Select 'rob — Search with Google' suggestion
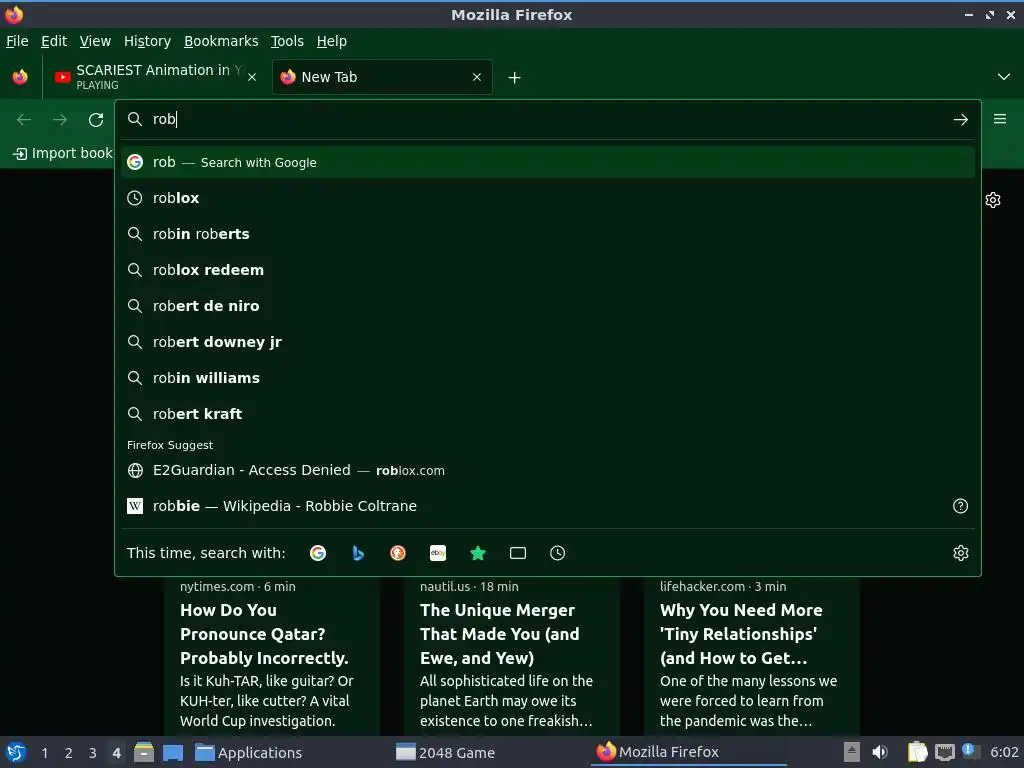 547,162
